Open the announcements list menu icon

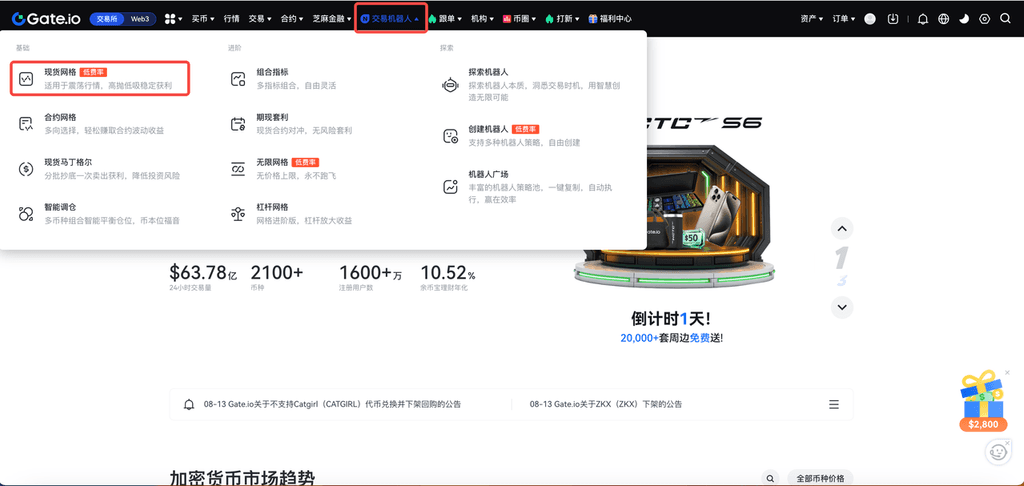click(833, 404)
